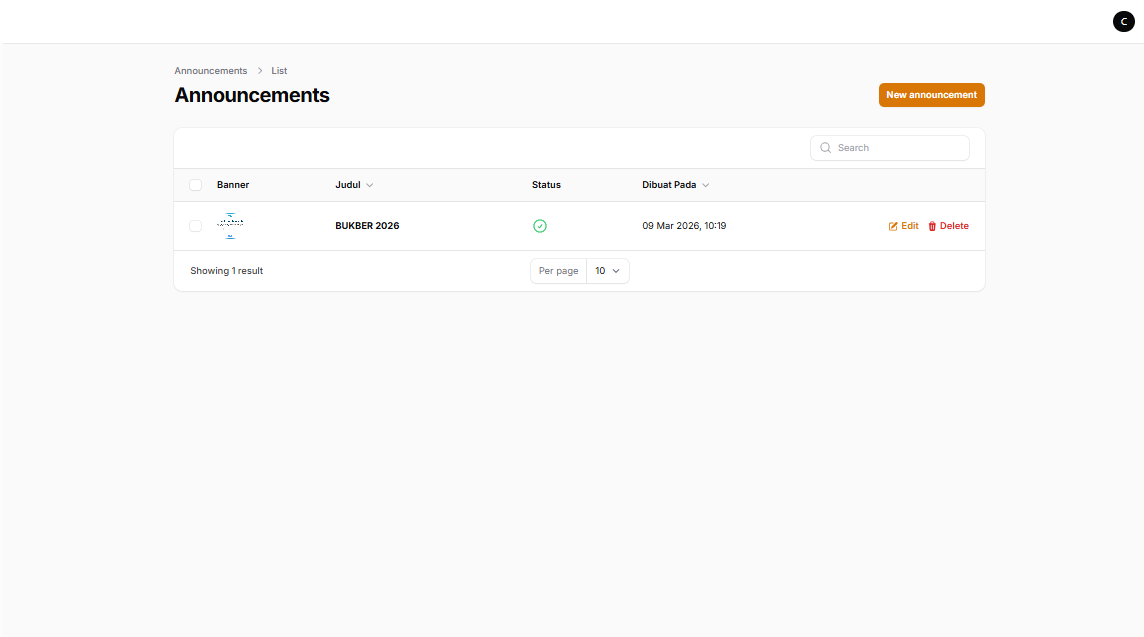Click the red trash Delete icon
1144x637 pixels.
tap(932, 226)
